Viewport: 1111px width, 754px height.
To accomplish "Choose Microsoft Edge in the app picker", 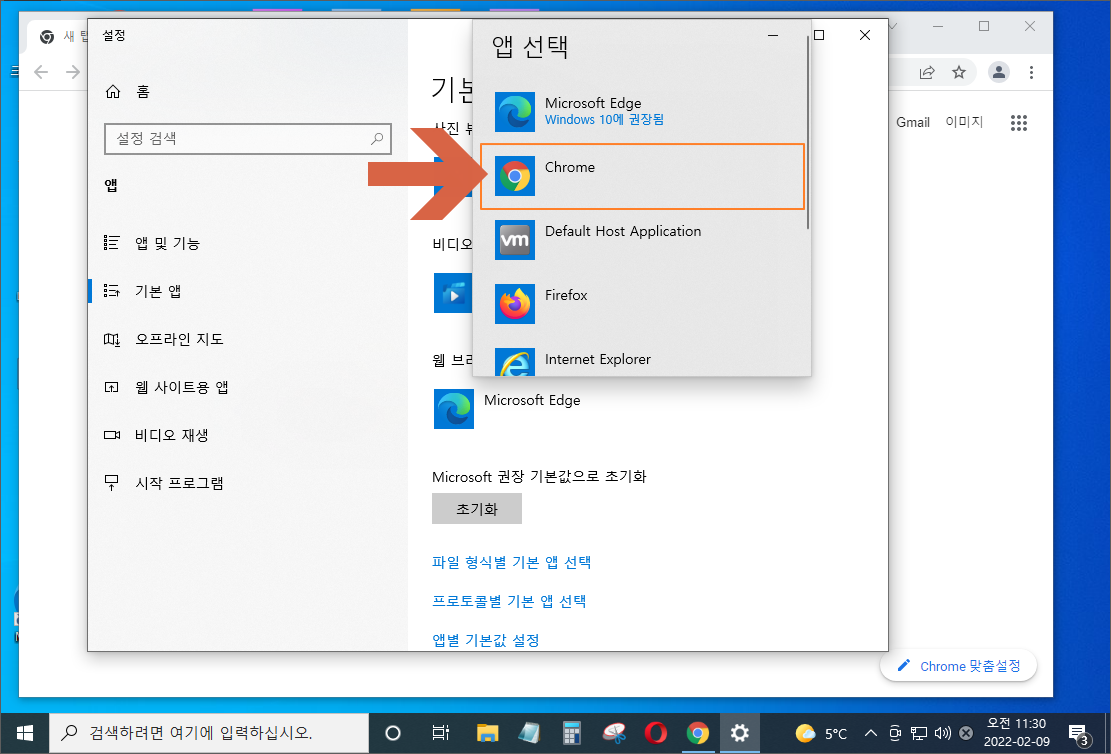I will [643, 112].
